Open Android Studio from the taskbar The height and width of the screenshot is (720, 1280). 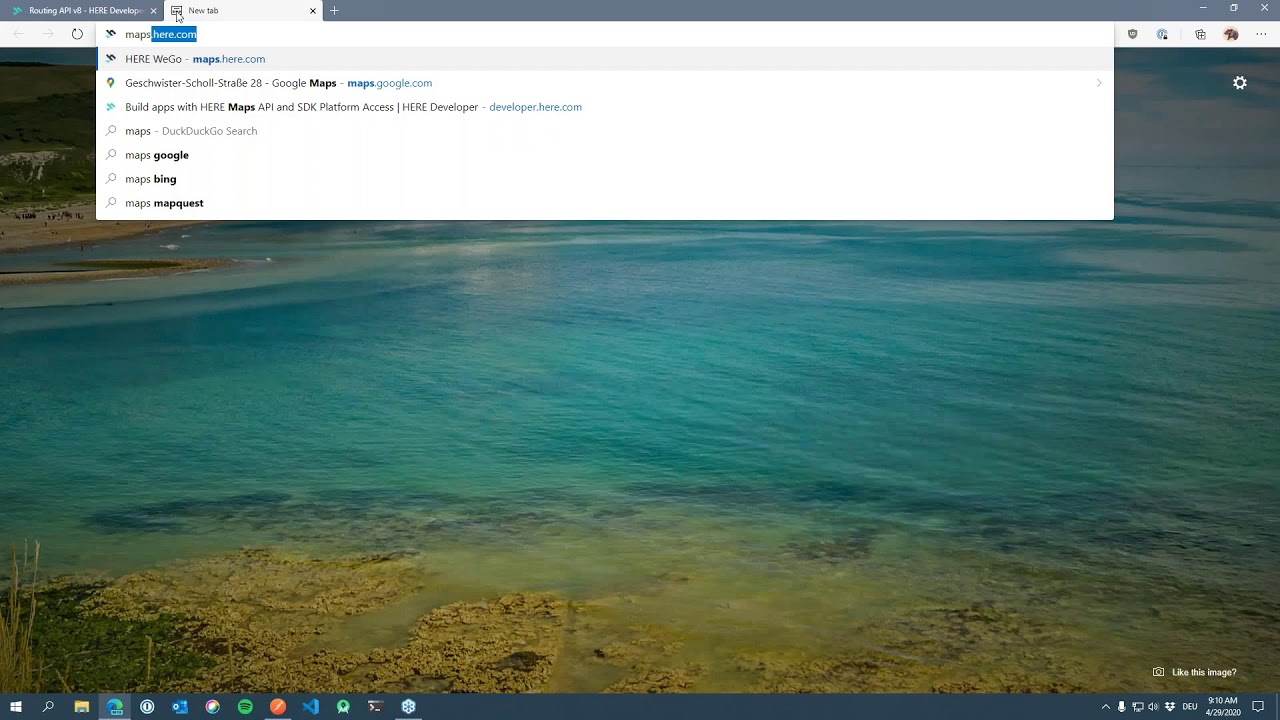[x=343, y=707]
